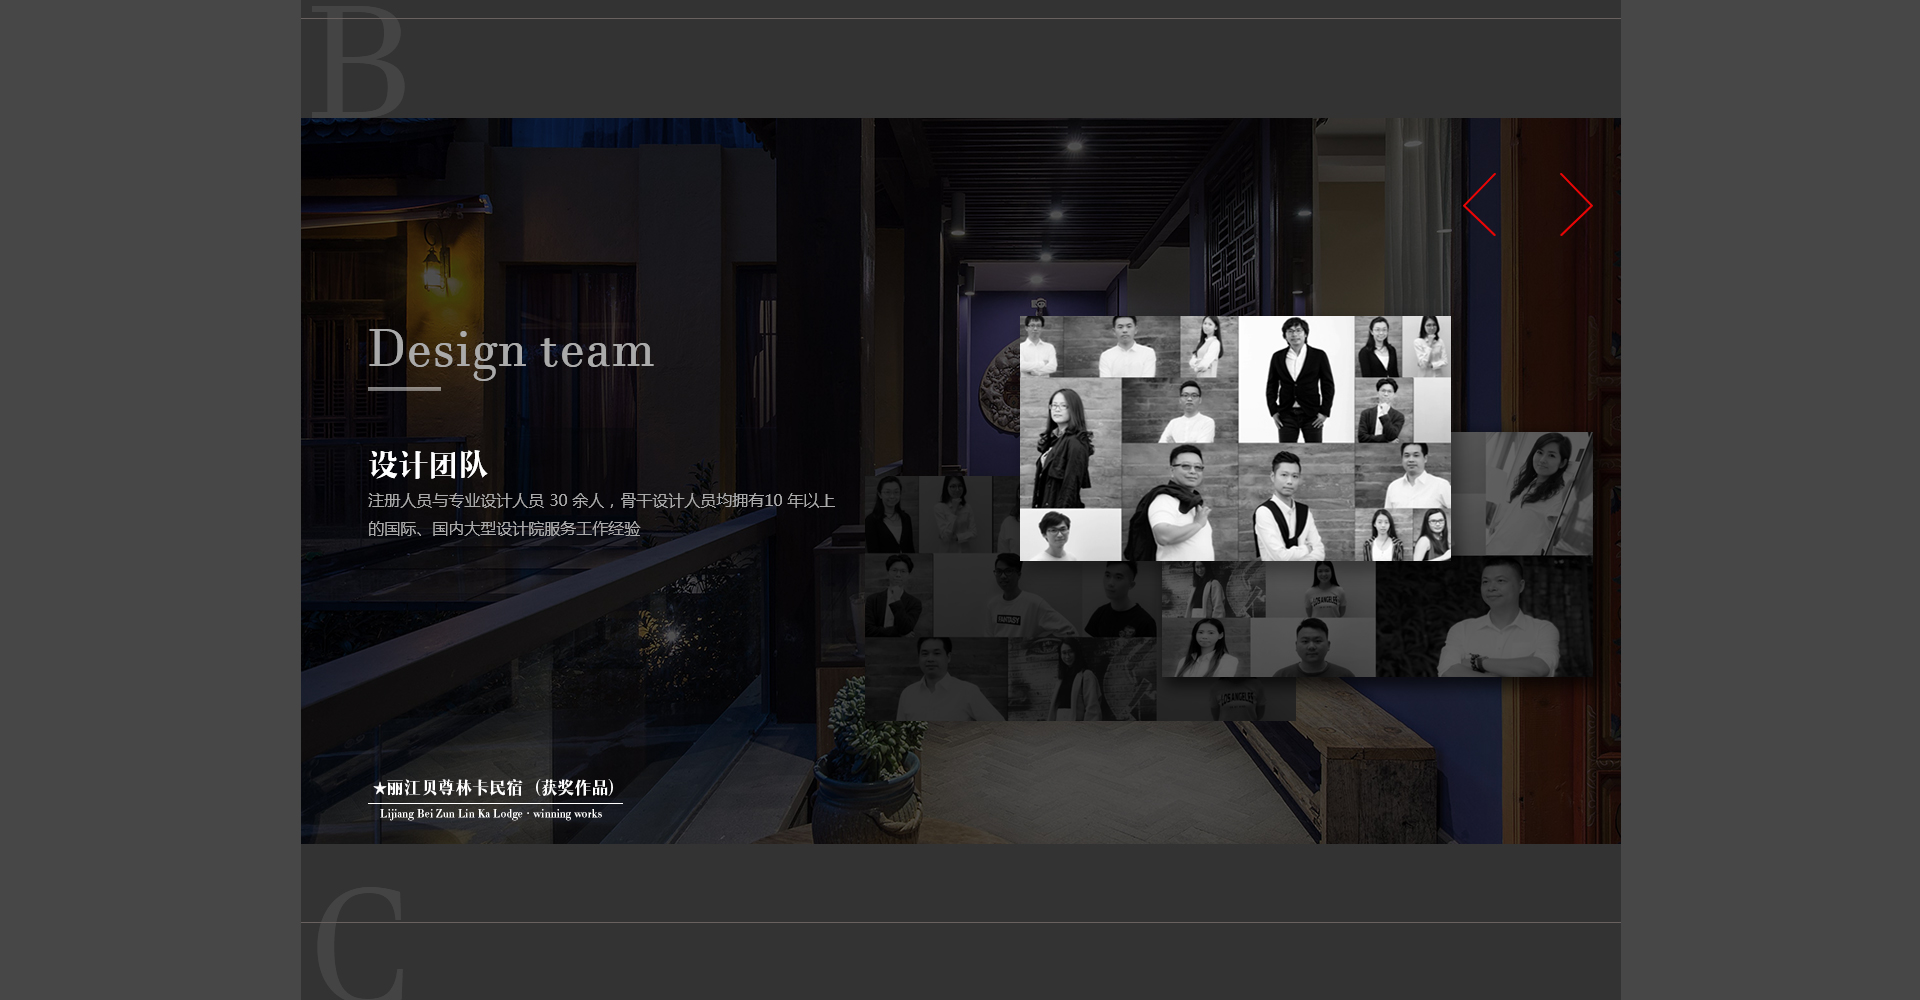
Task: Click the paragraph starting with 注册人员
Action: 600,514
